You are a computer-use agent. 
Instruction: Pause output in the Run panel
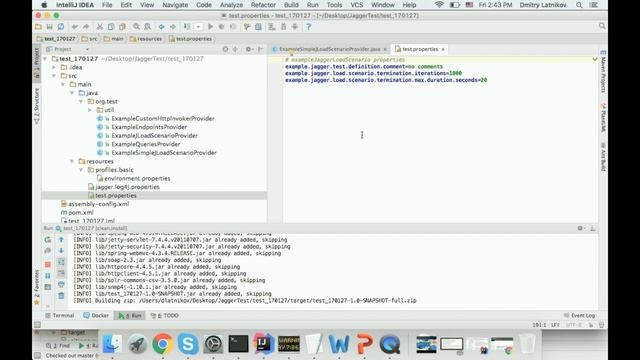pyautogui.click(x=48, y=276)
